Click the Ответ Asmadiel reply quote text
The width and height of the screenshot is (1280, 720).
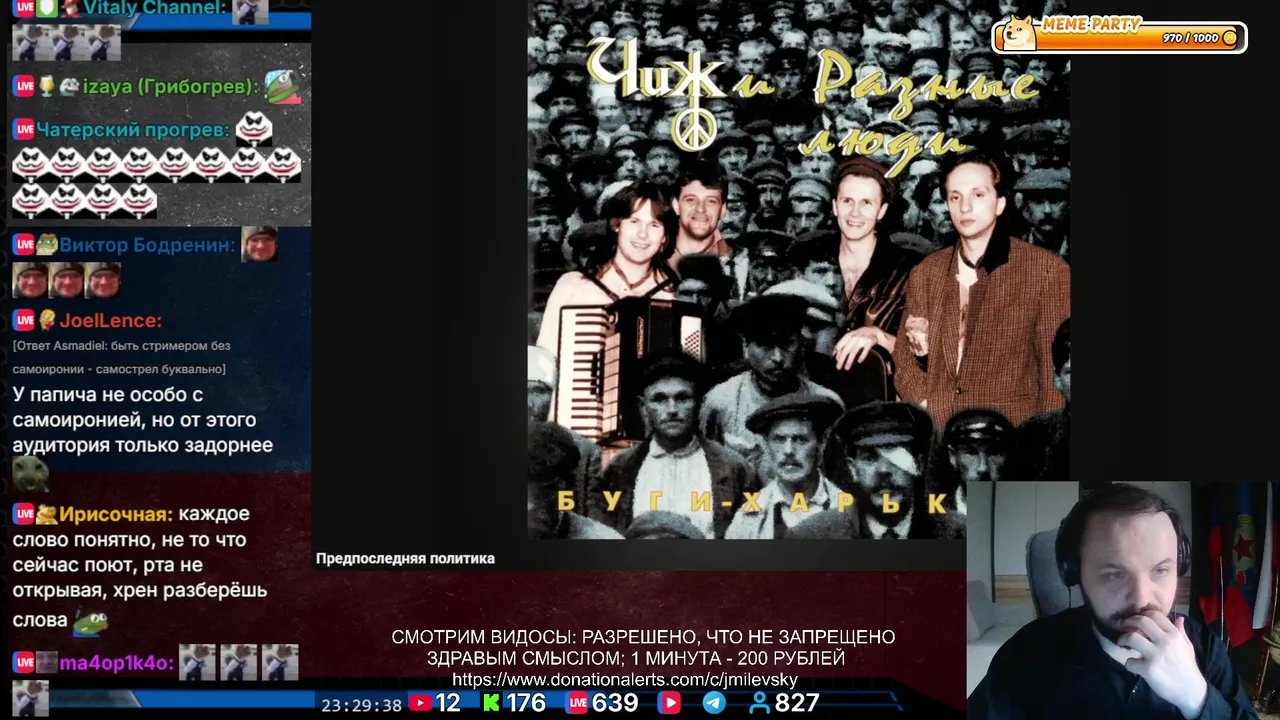(x=122, y=357)
